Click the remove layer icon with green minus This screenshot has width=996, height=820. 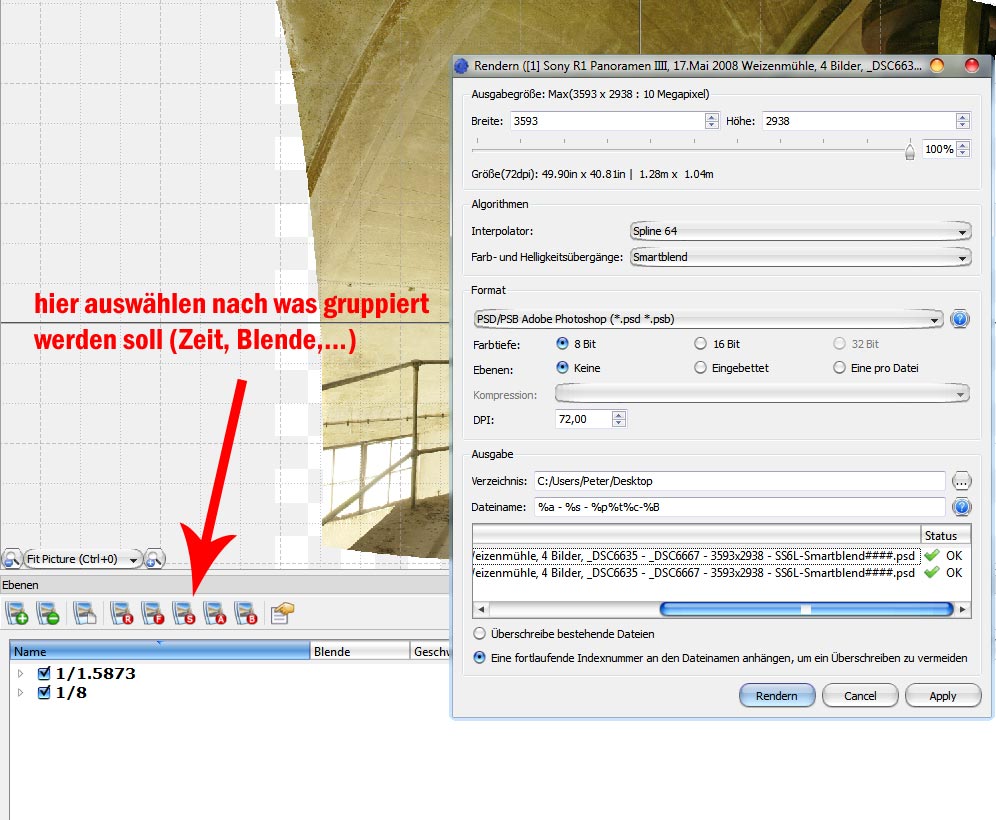[x=47, y=613]
